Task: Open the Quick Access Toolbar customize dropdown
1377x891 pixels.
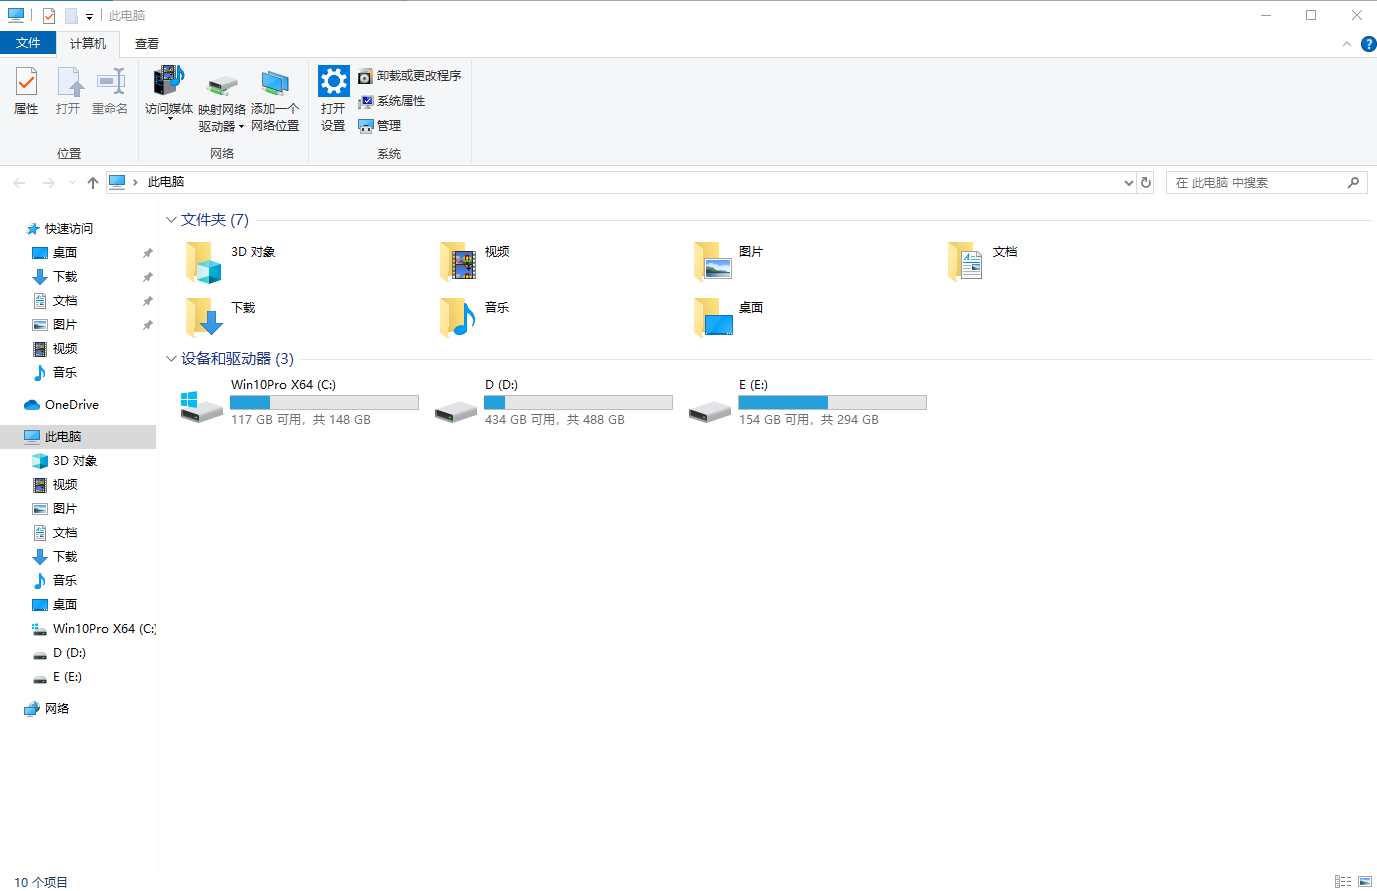Action: 89,15
